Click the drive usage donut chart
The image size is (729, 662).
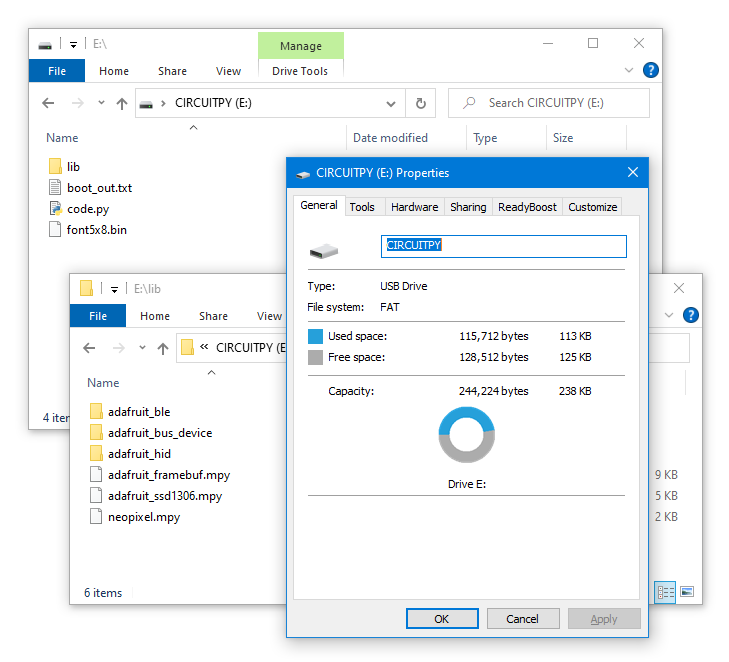(x=466, y=435)
